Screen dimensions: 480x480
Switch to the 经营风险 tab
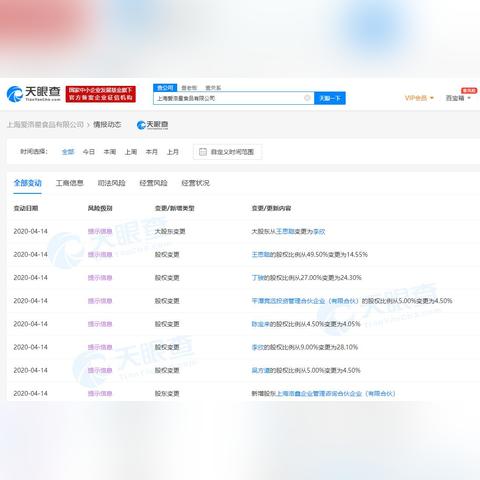153,183
